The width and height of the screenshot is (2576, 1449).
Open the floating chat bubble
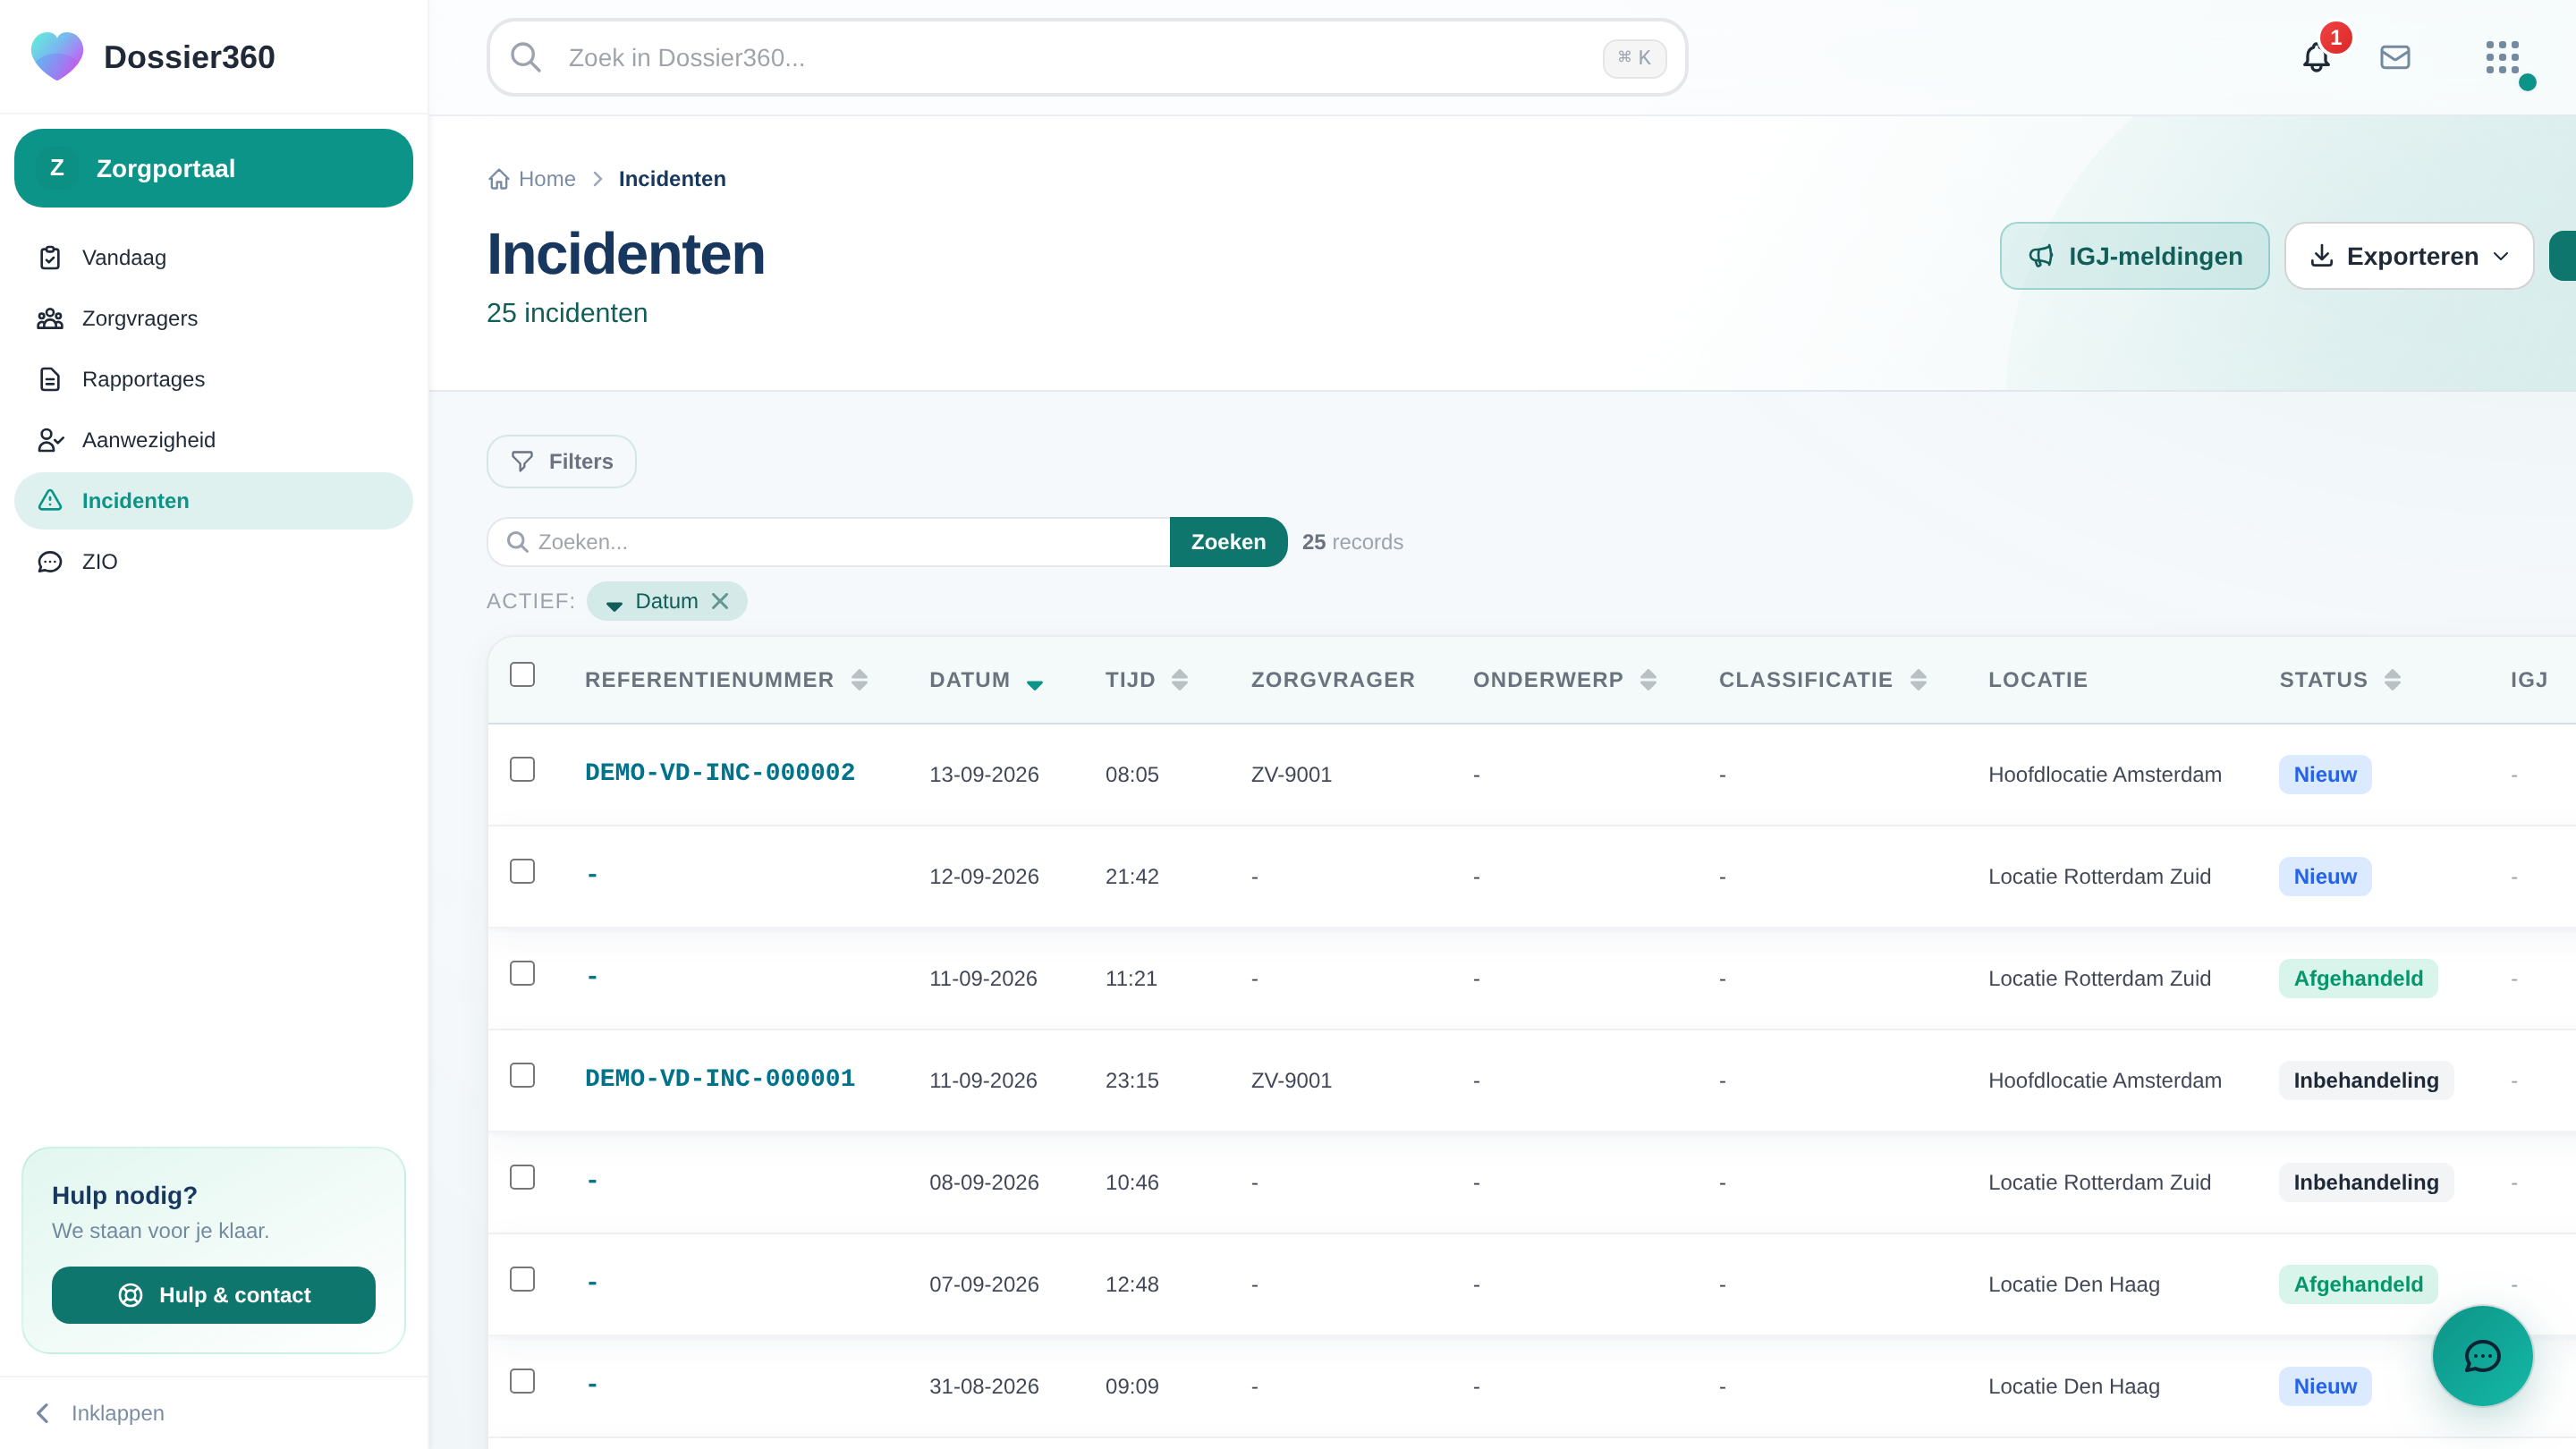[2482, 1356]
